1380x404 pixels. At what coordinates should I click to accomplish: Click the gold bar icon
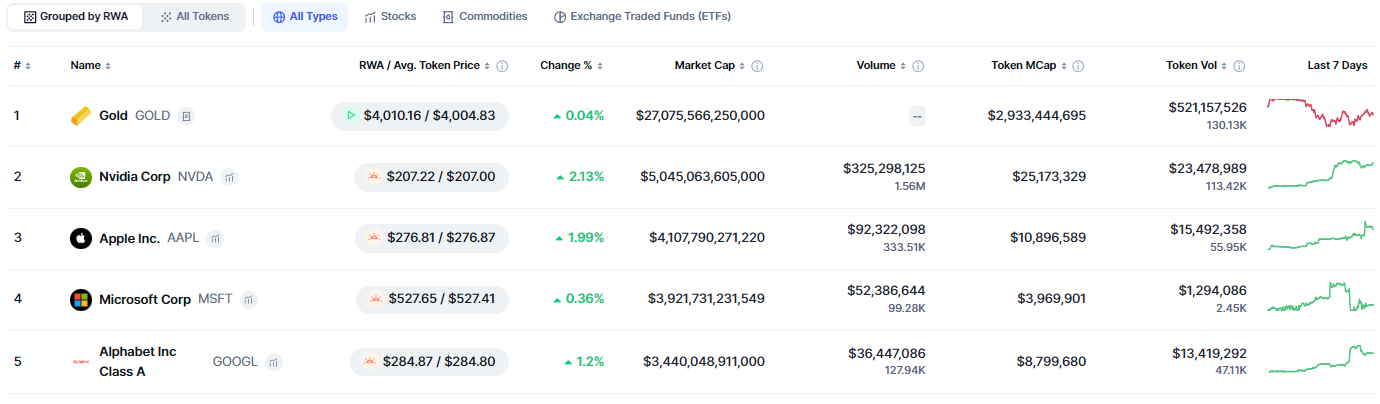coord(81,116)
